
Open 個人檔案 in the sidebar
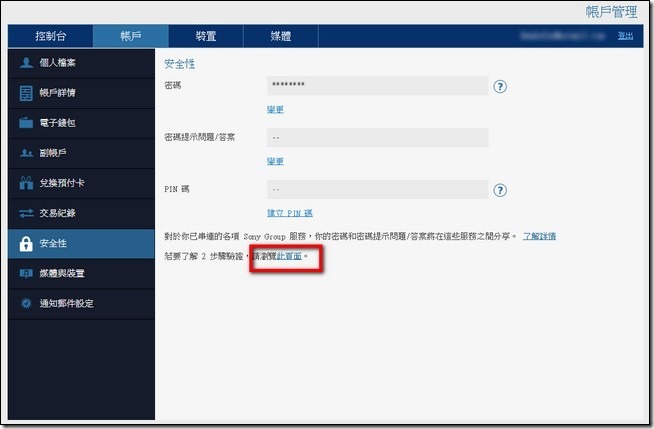pyautogui.click(x=81, y=63)
